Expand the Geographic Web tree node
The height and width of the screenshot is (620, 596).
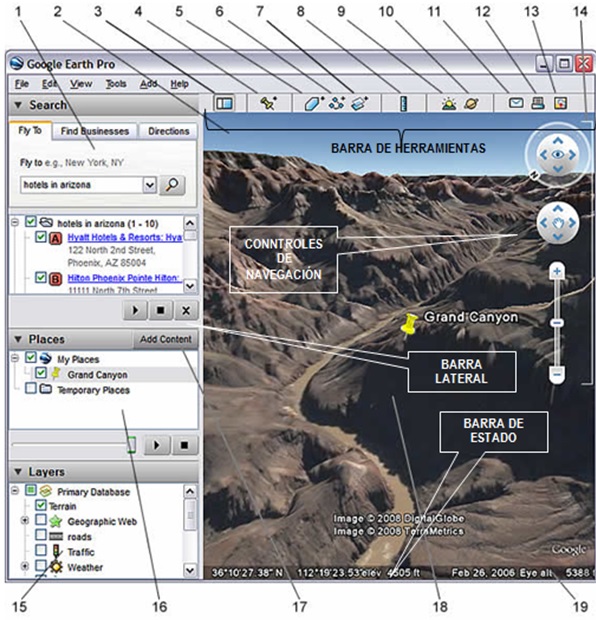pos(25,520)
